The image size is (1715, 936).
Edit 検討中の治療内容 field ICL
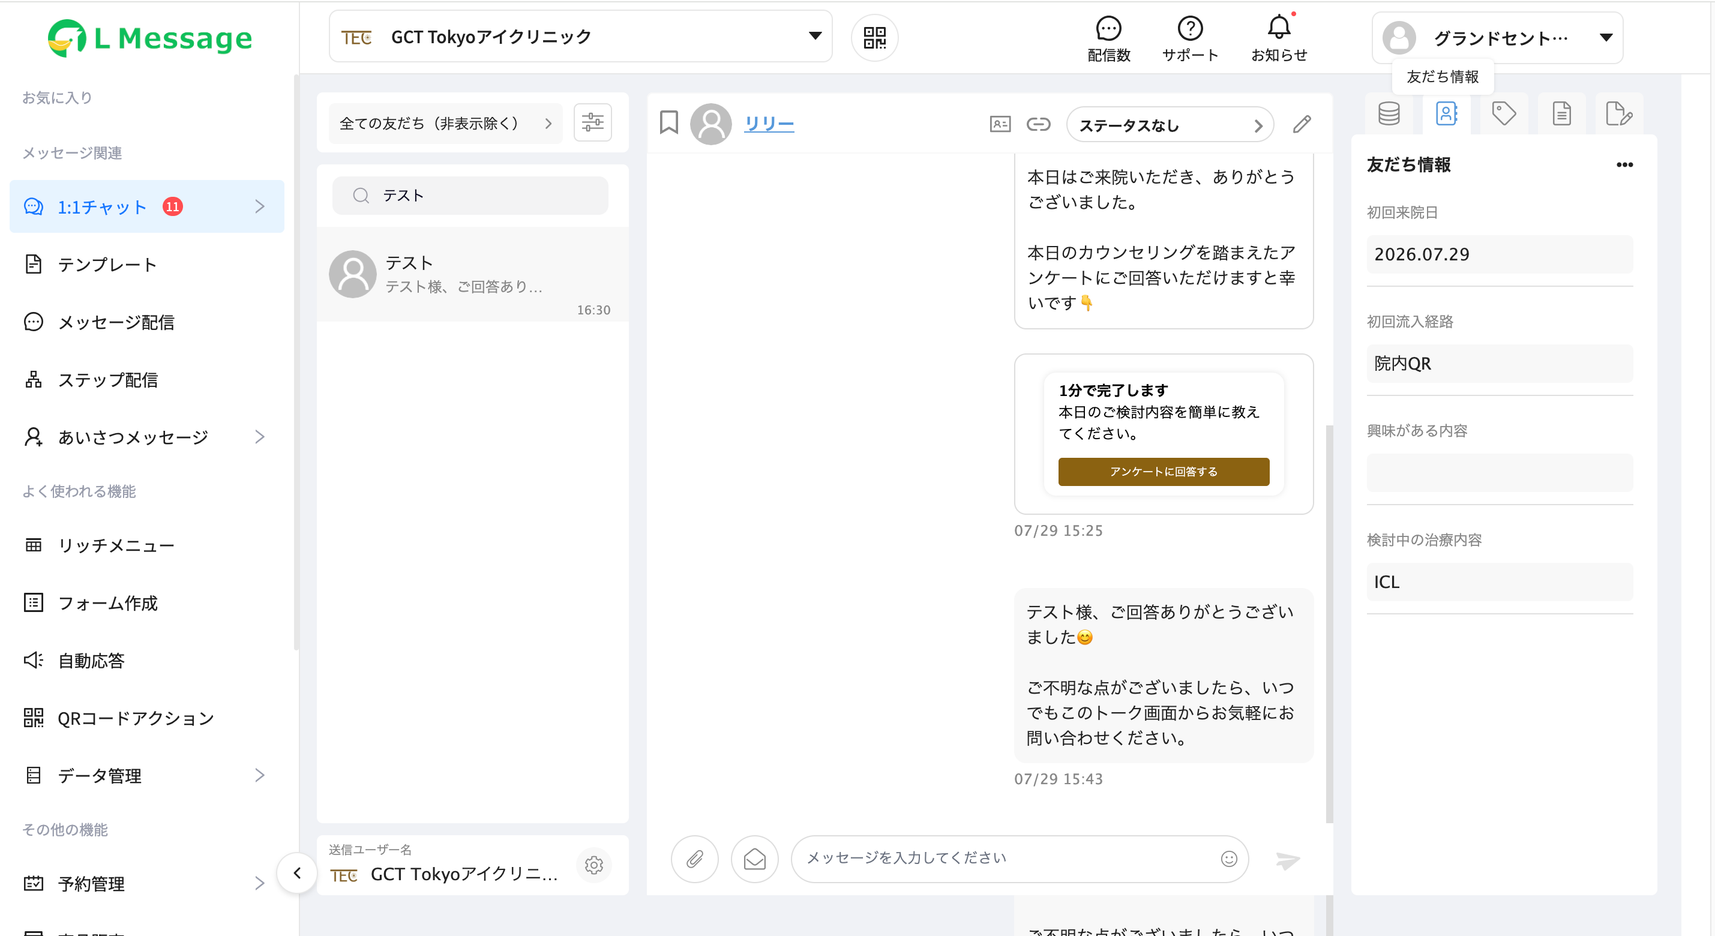pos(1499,582)
